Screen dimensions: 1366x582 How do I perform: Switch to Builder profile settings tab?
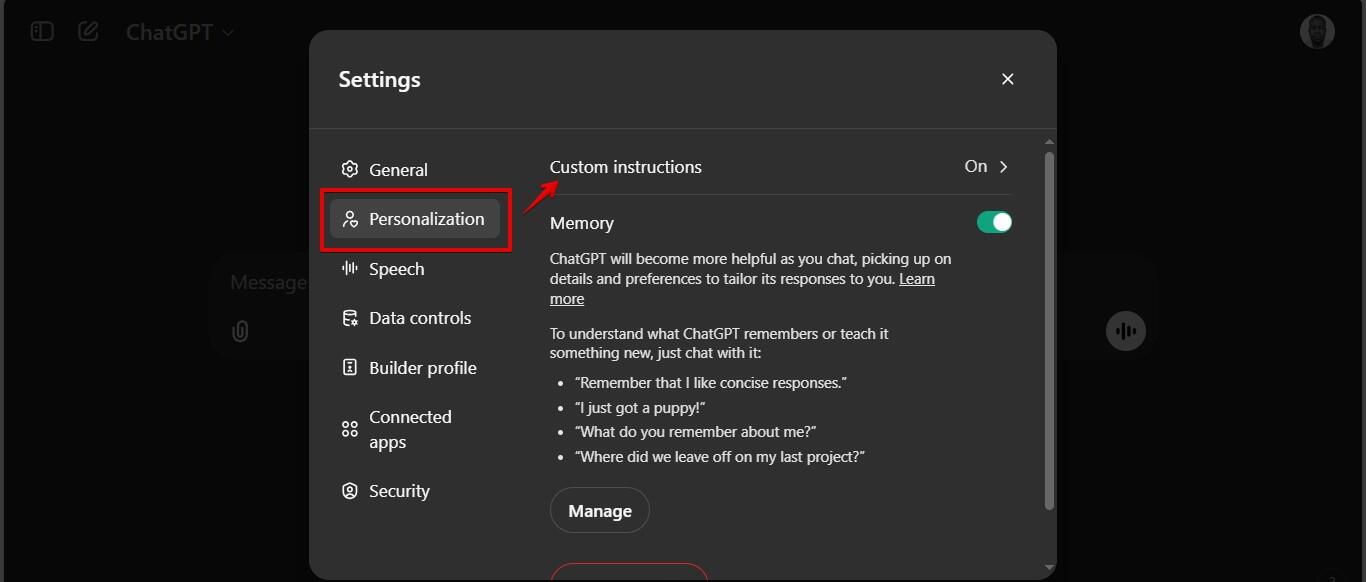(x=422, y=368)
